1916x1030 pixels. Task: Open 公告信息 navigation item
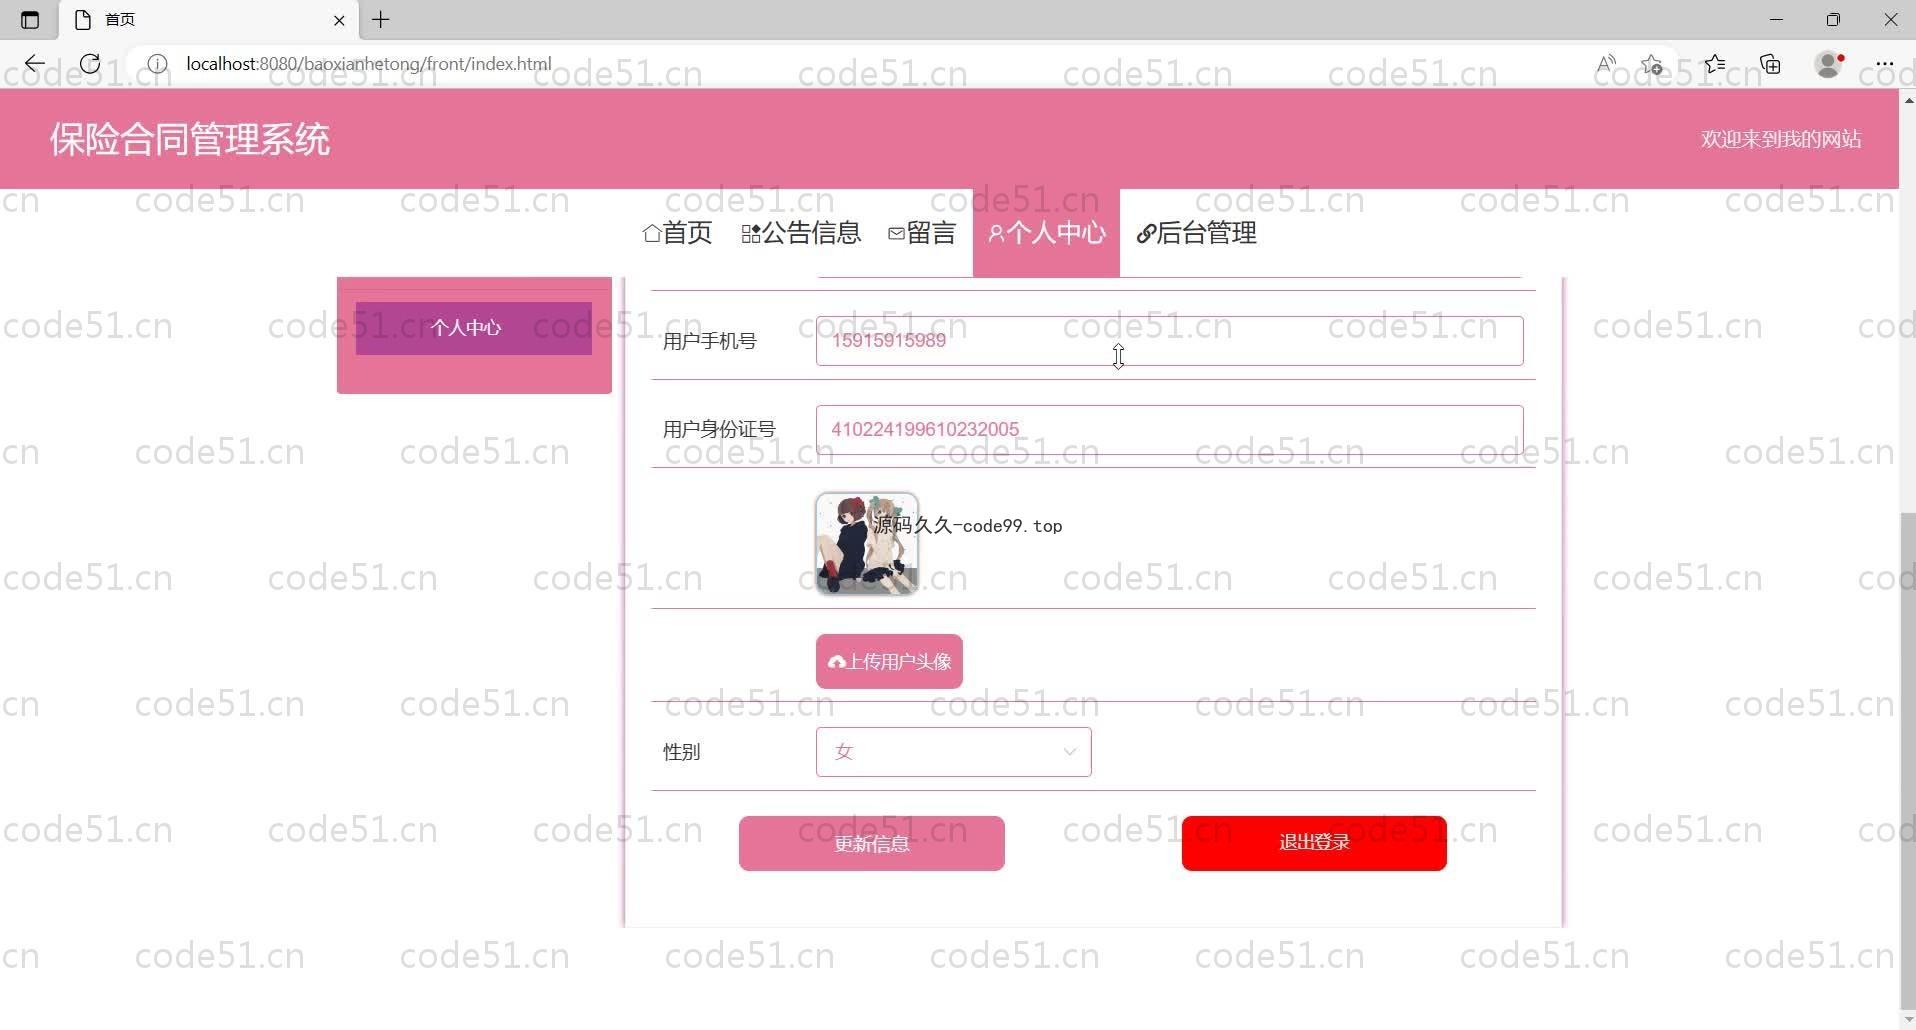click(801, 233)
